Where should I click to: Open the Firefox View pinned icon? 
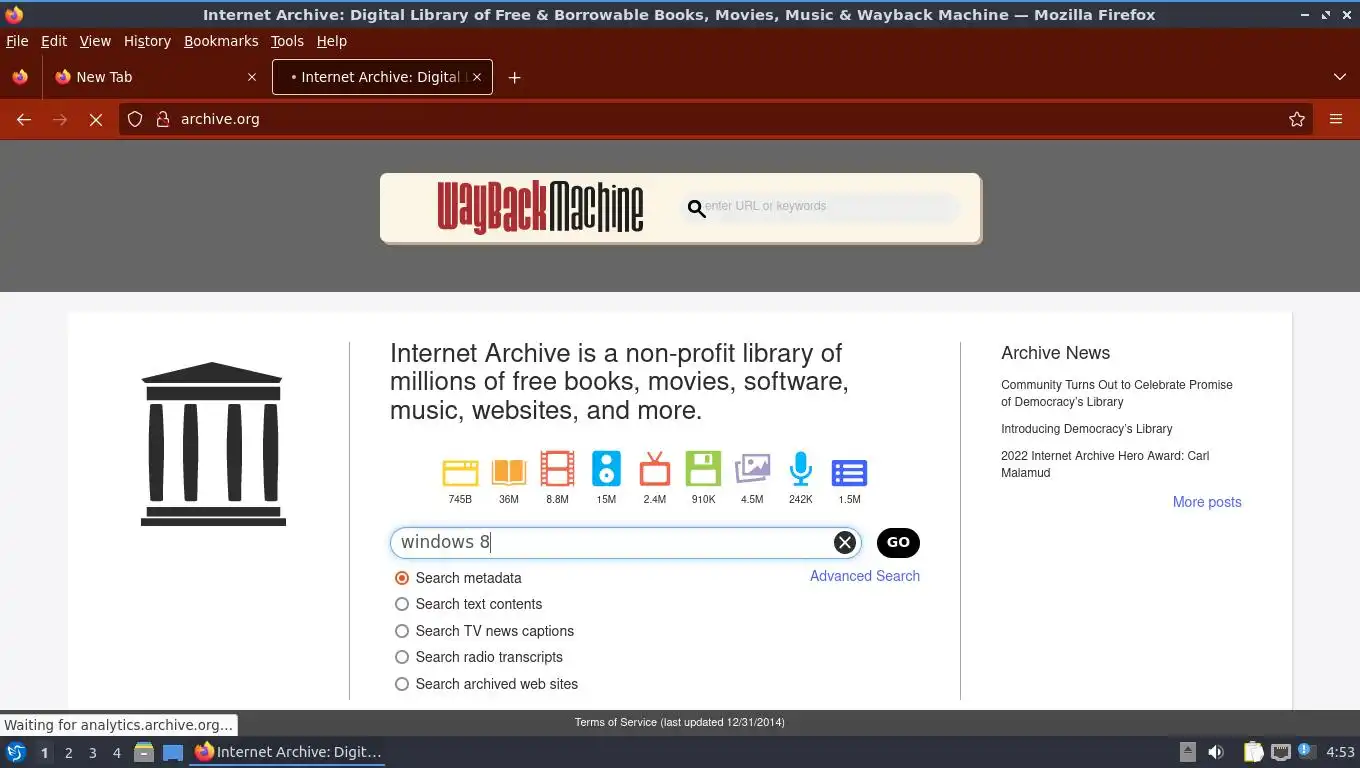(x=20, y=77)
